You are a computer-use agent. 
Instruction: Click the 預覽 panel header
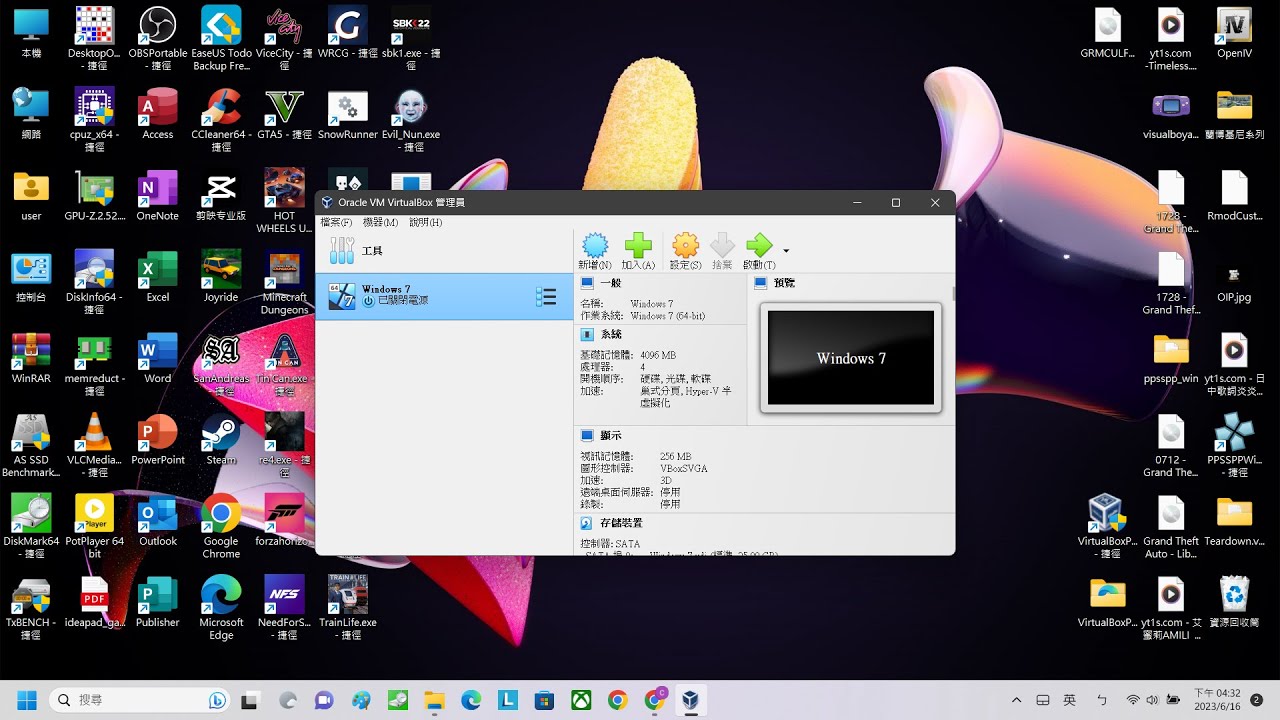pyautogui.click(x=784, y=283)
